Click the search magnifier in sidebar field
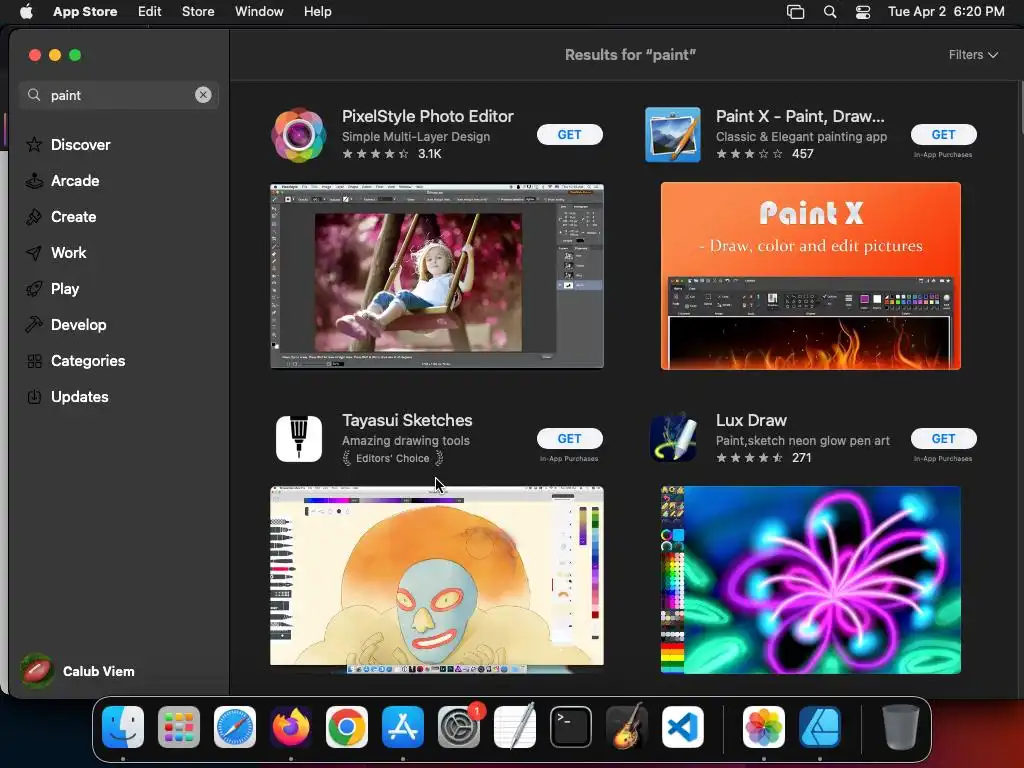 pos(34,95)
